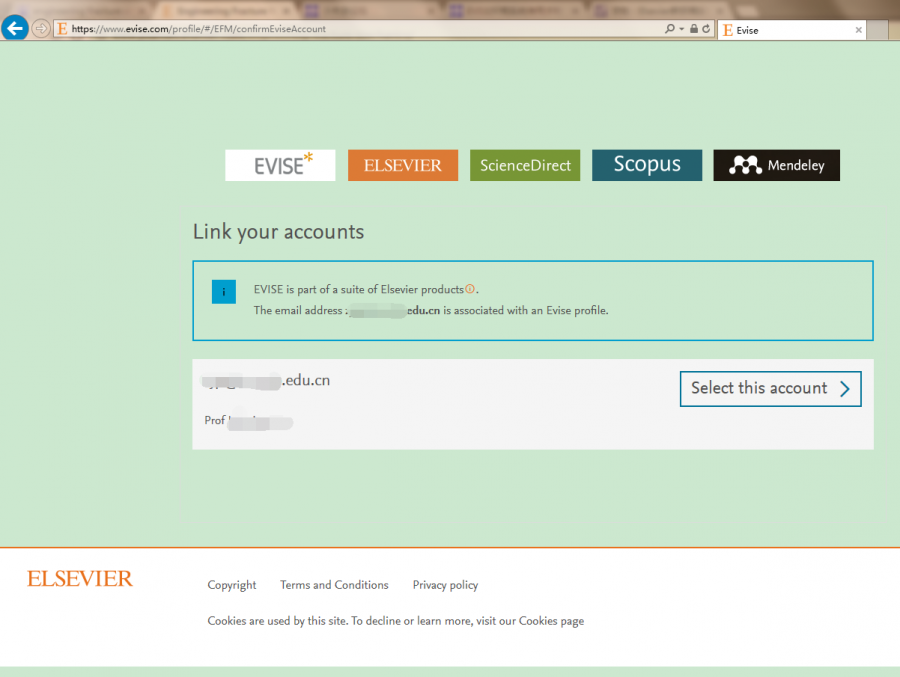The image size is (900, 677).
Task: Switch to the Evise browser tab
Action: [791, 30]
